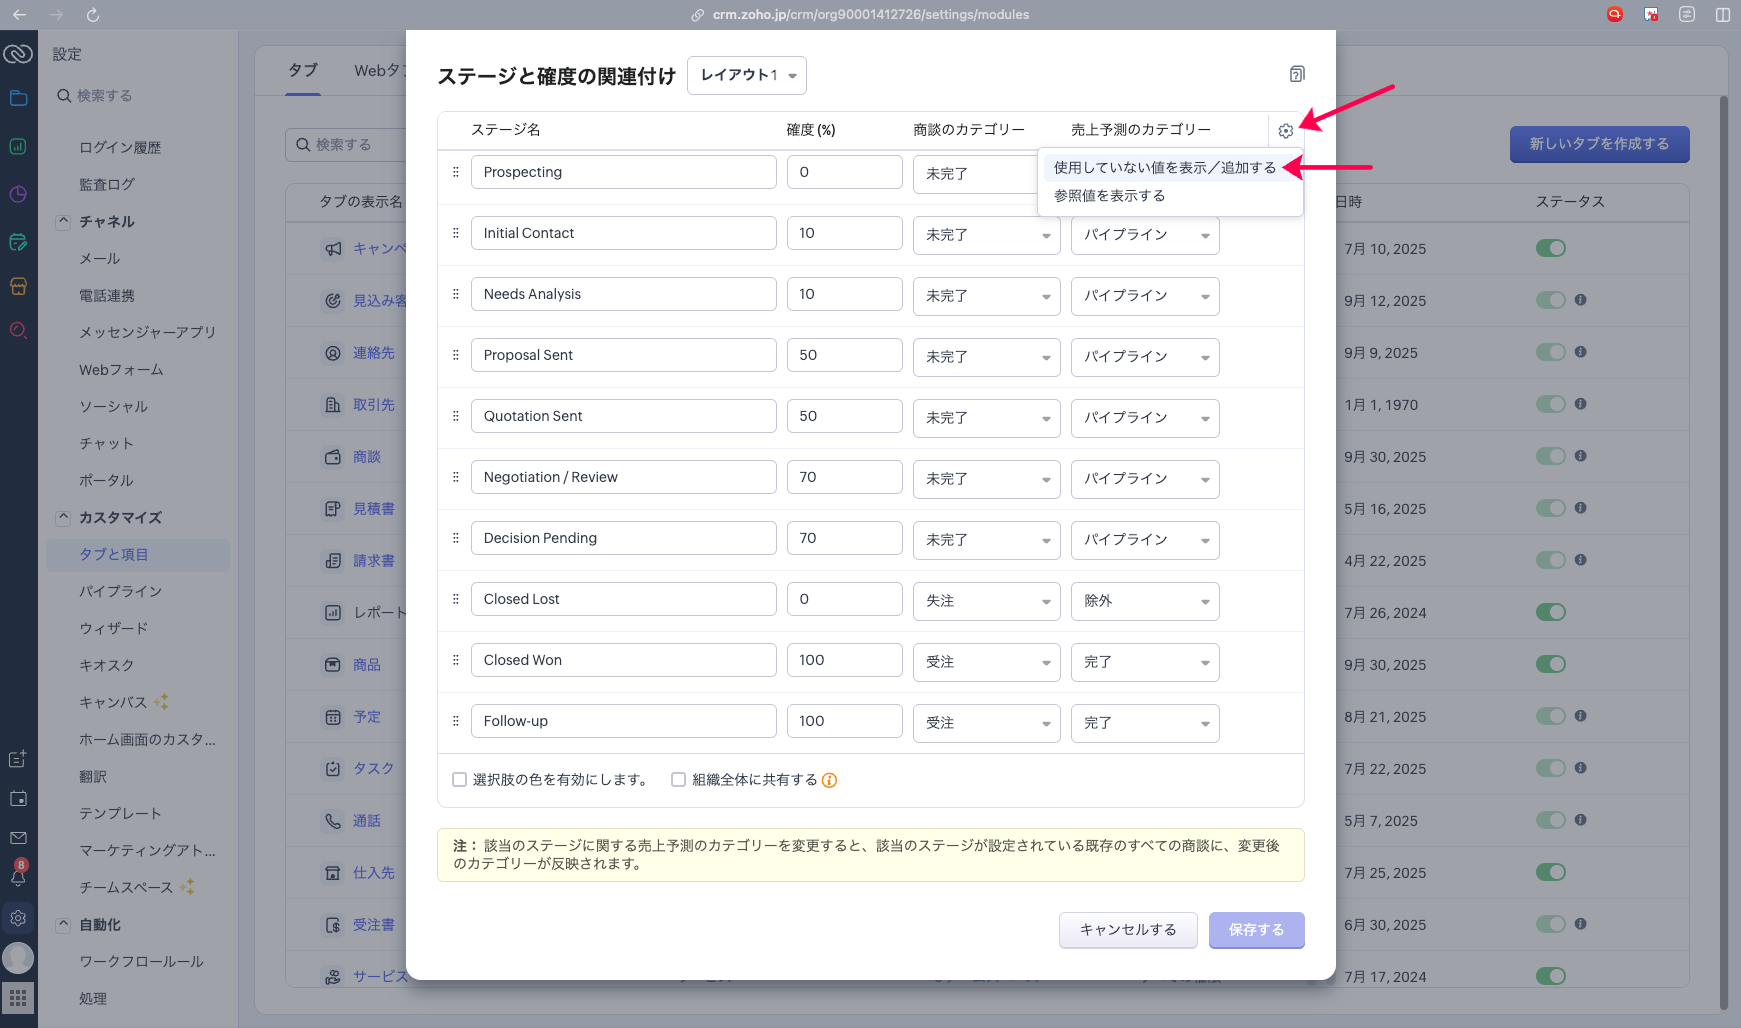Click the 保存する button
Screen dimensions: 1741x1028
click(x=1256, y=930)
